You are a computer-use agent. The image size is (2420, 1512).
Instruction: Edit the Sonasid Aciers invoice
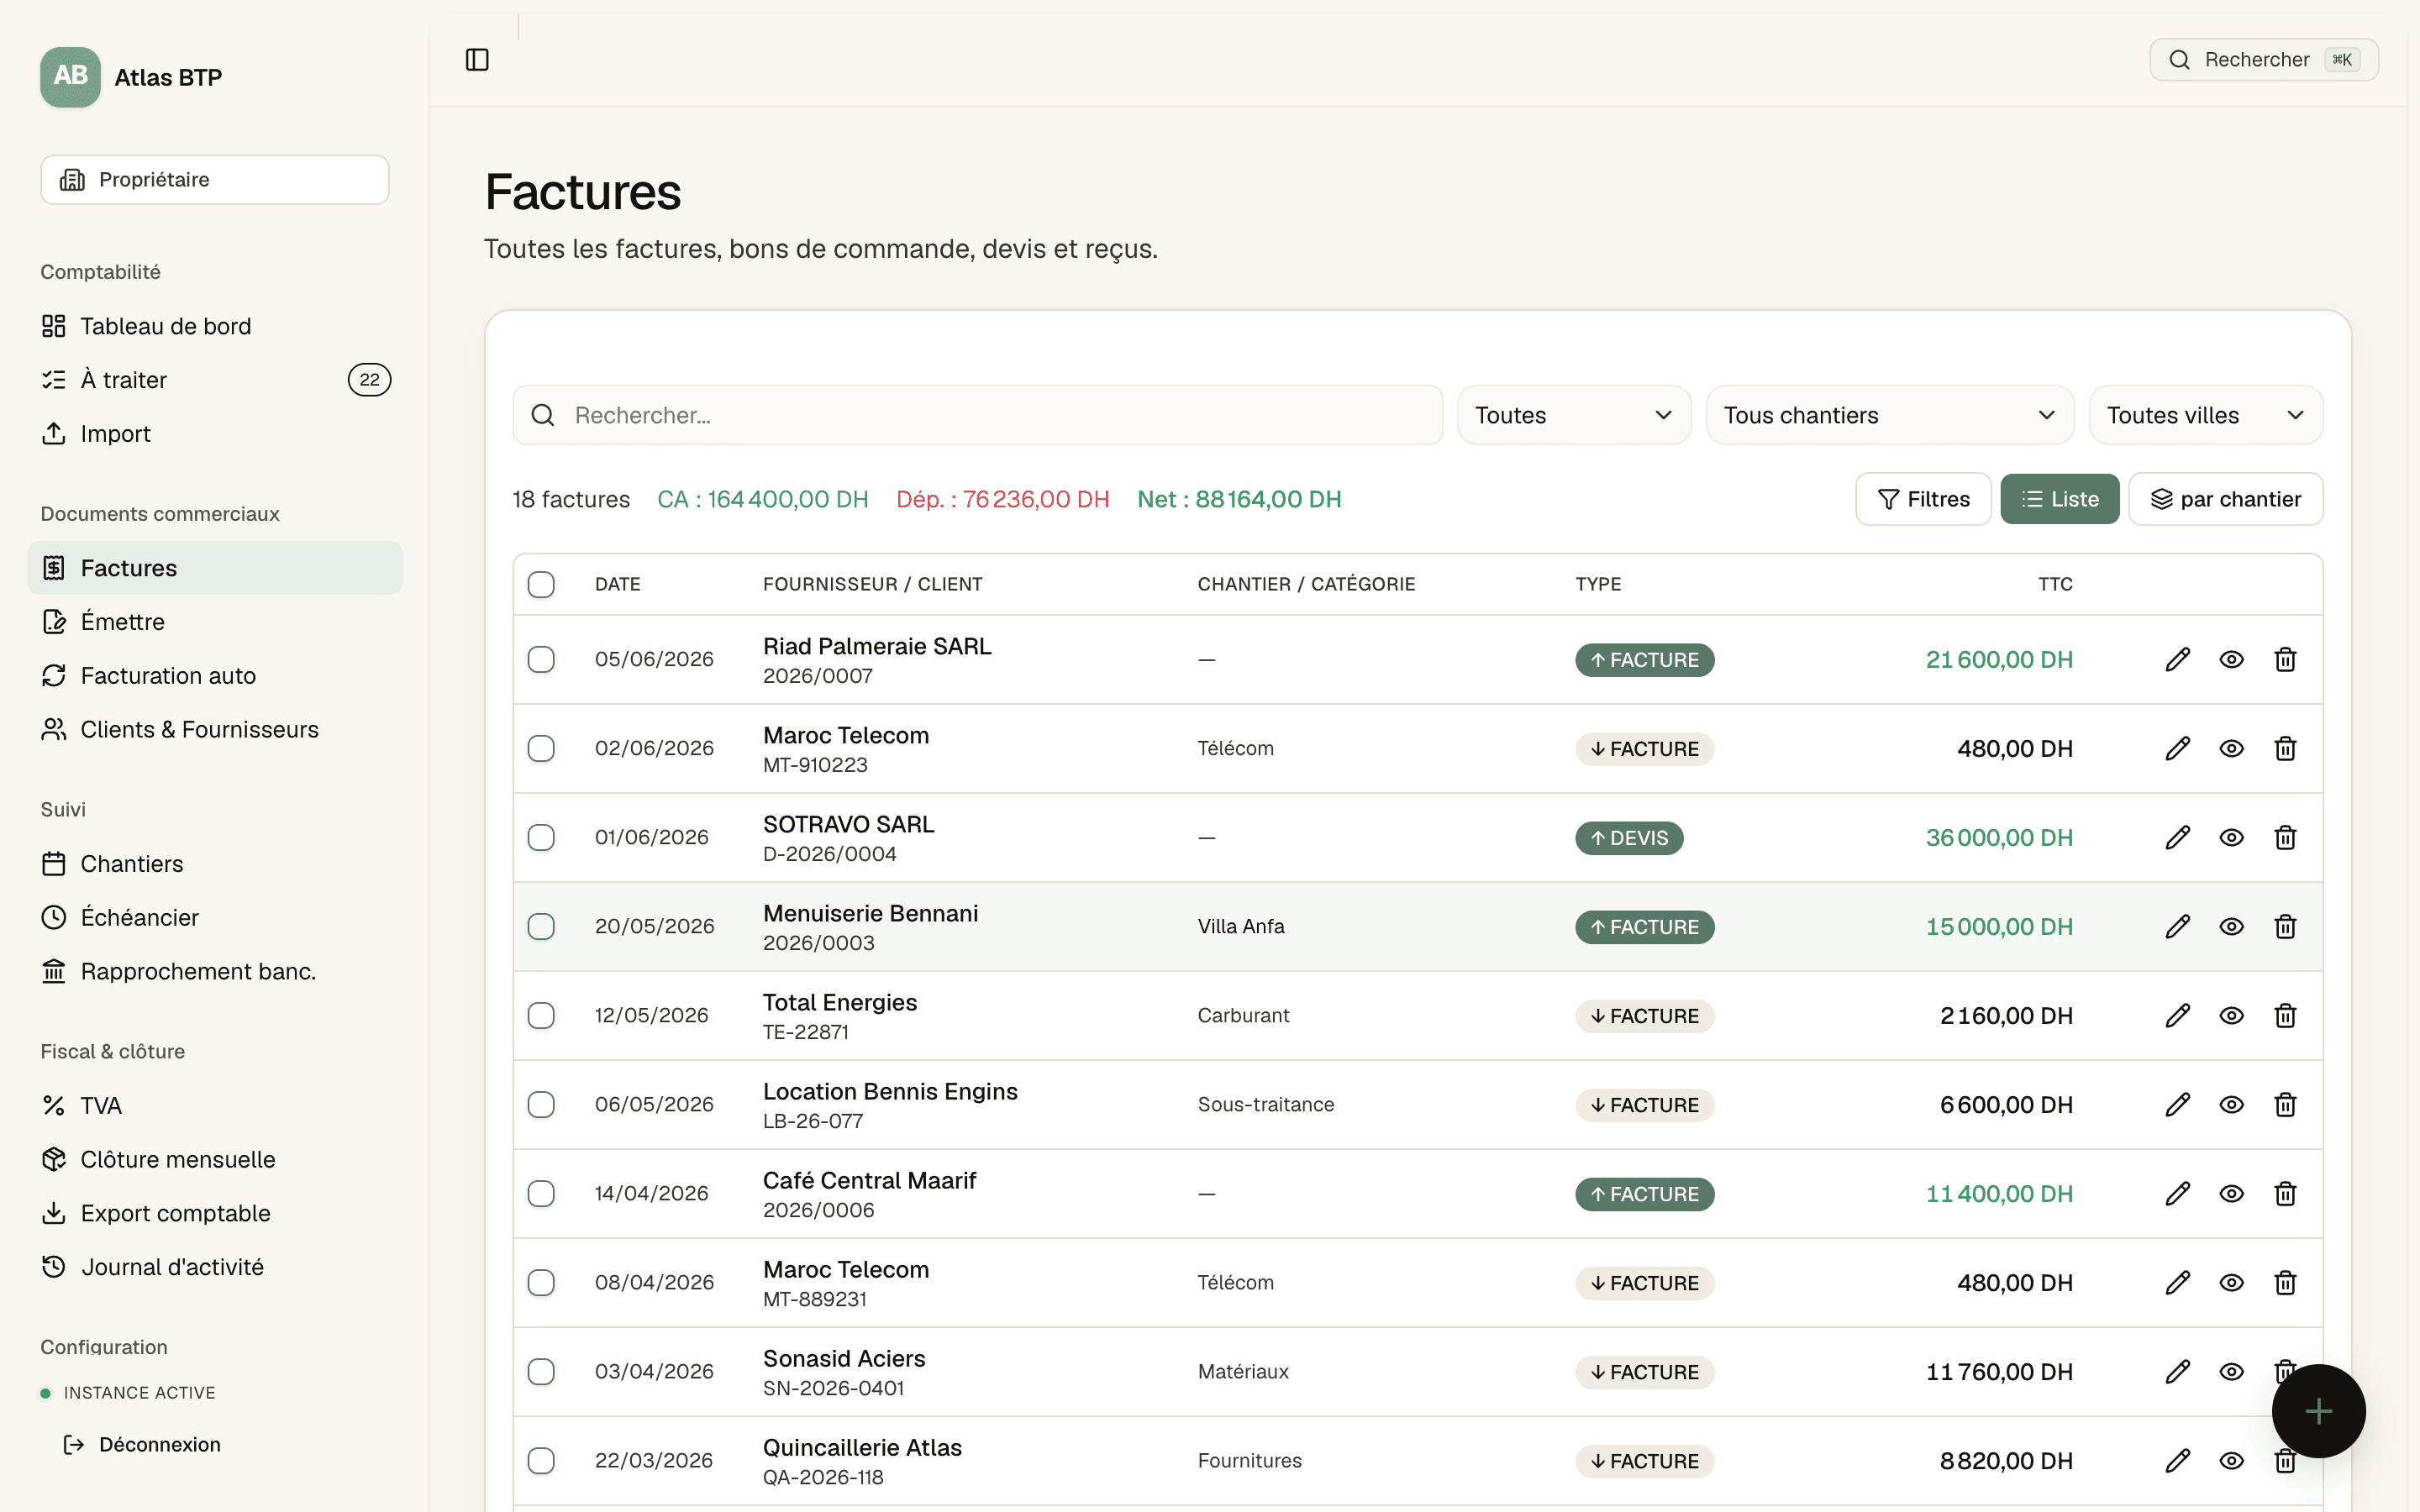click(2177, 1371)
